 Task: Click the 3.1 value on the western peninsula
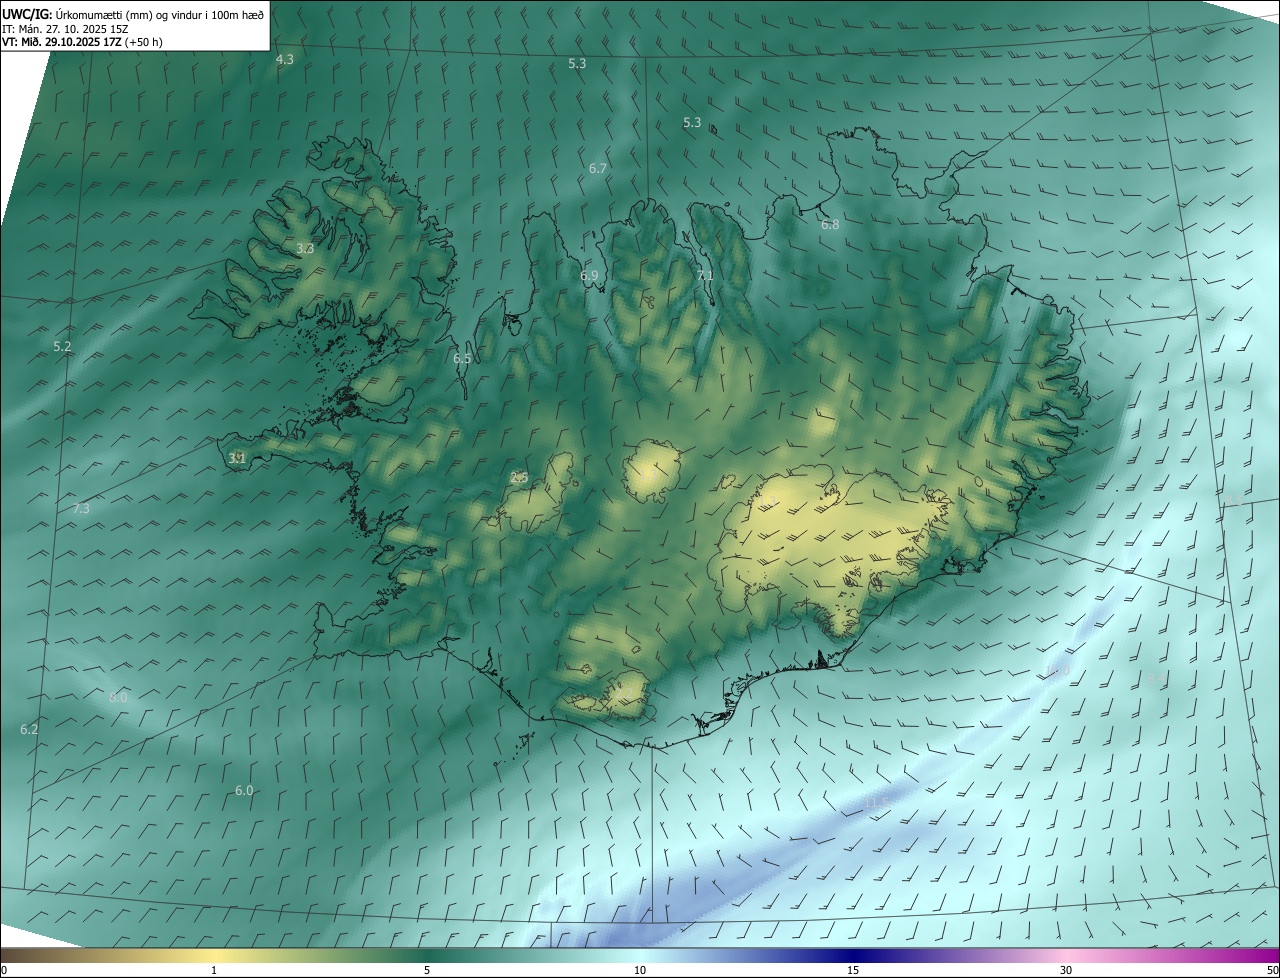point(237,458)
